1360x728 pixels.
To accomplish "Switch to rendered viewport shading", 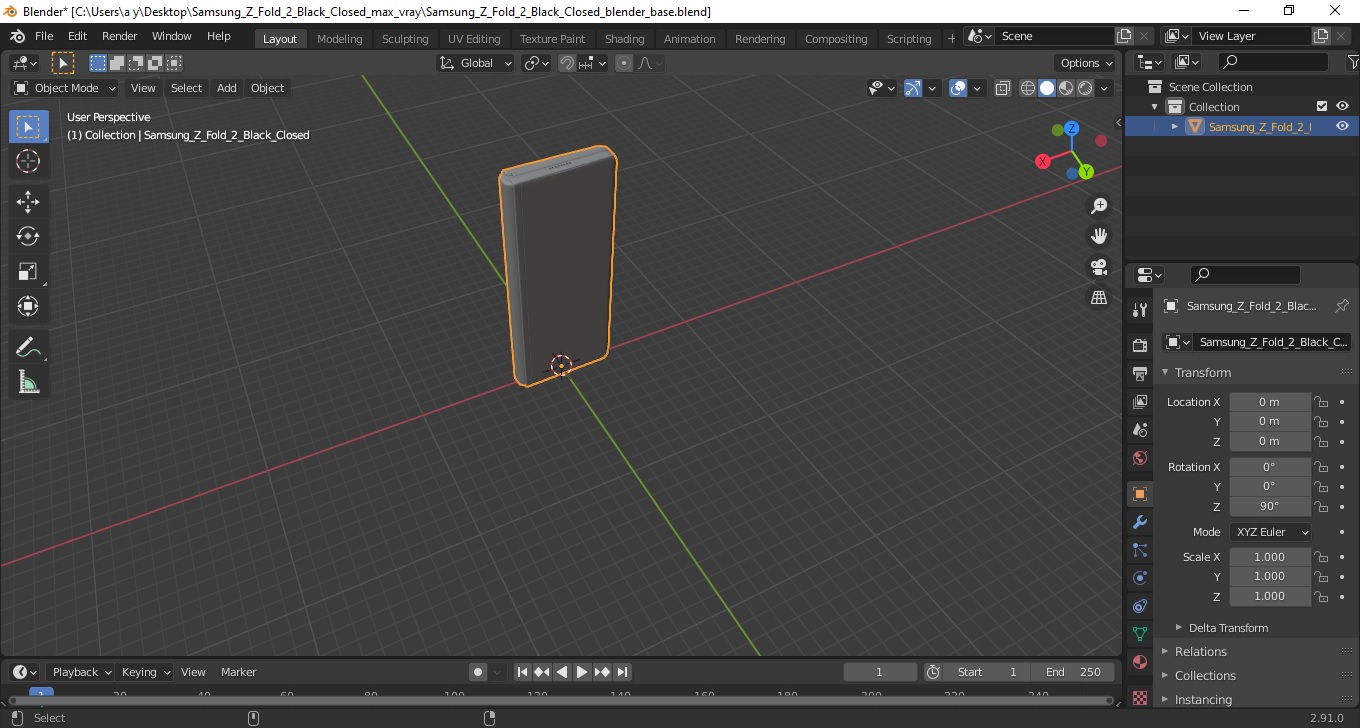I will (1085, 88).
